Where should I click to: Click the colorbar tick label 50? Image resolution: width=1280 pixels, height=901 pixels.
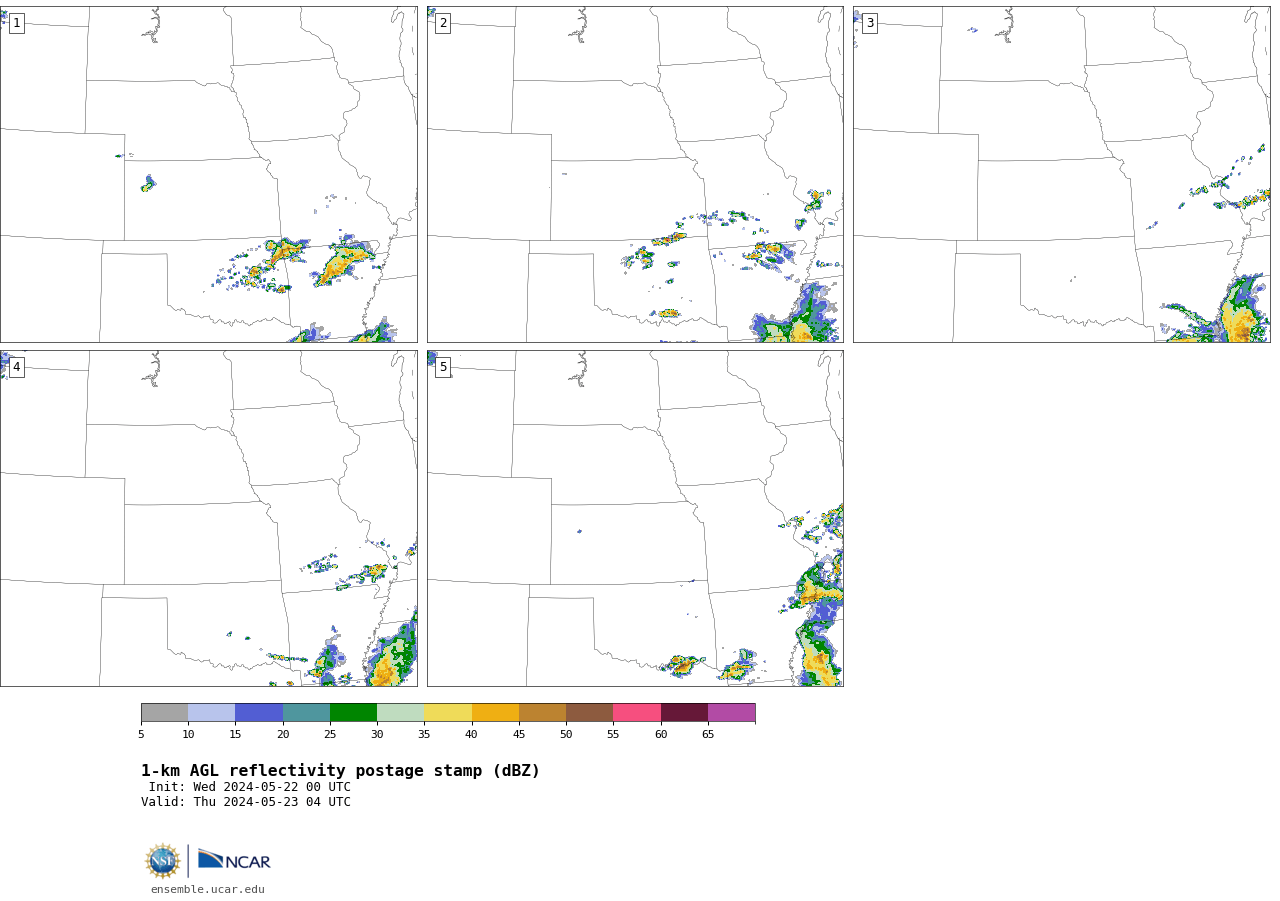click(566, 735)
